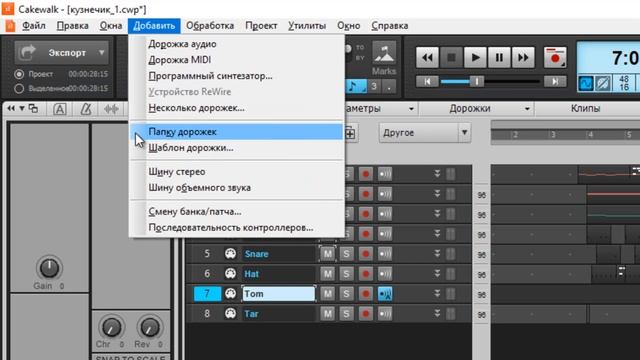640x360 pixels.
Task: Click the dock/undock inspector icon
Action: [33, 109]
